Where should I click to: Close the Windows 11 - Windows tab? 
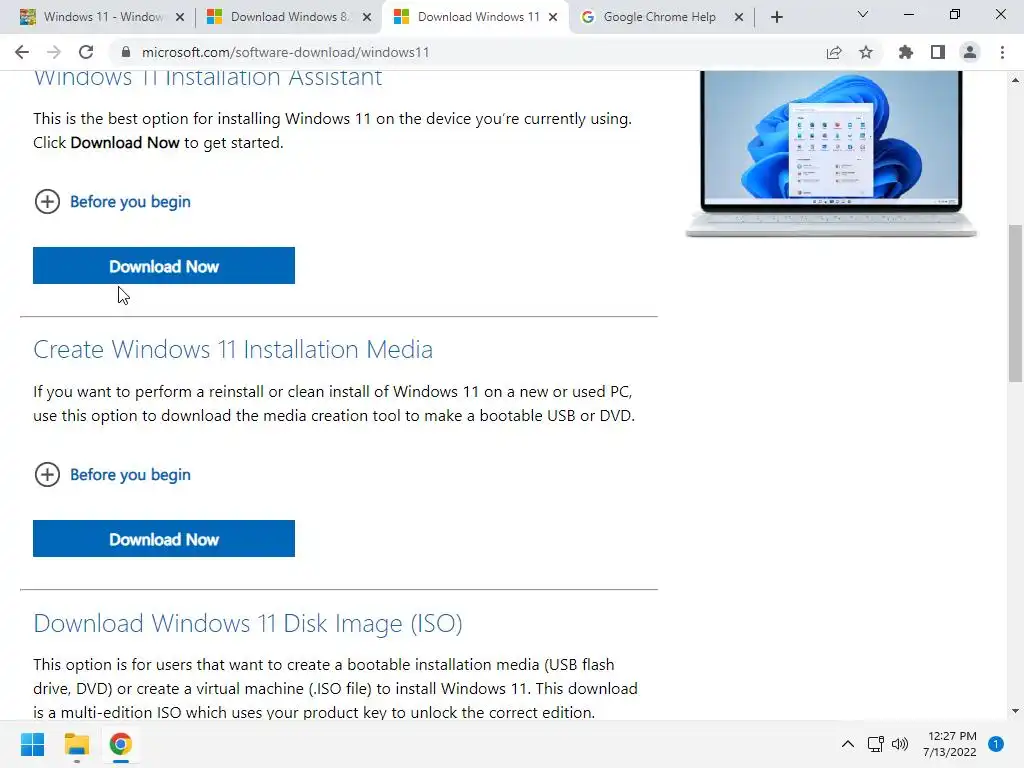tap(180, 17)
